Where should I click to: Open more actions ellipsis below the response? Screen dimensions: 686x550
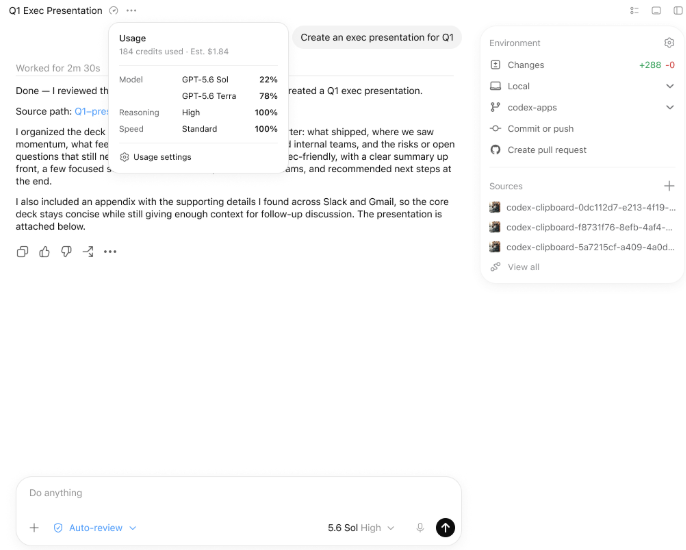point(110,252)
